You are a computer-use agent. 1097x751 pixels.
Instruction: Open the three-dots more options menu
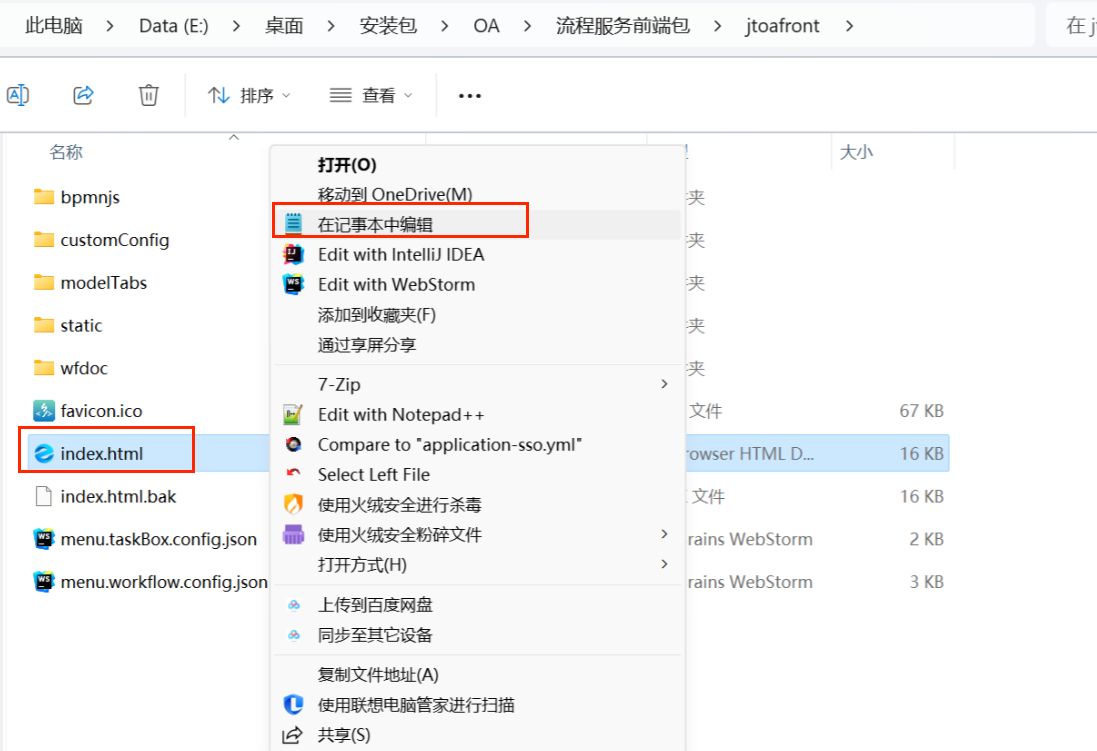click(x=470, y=96)
